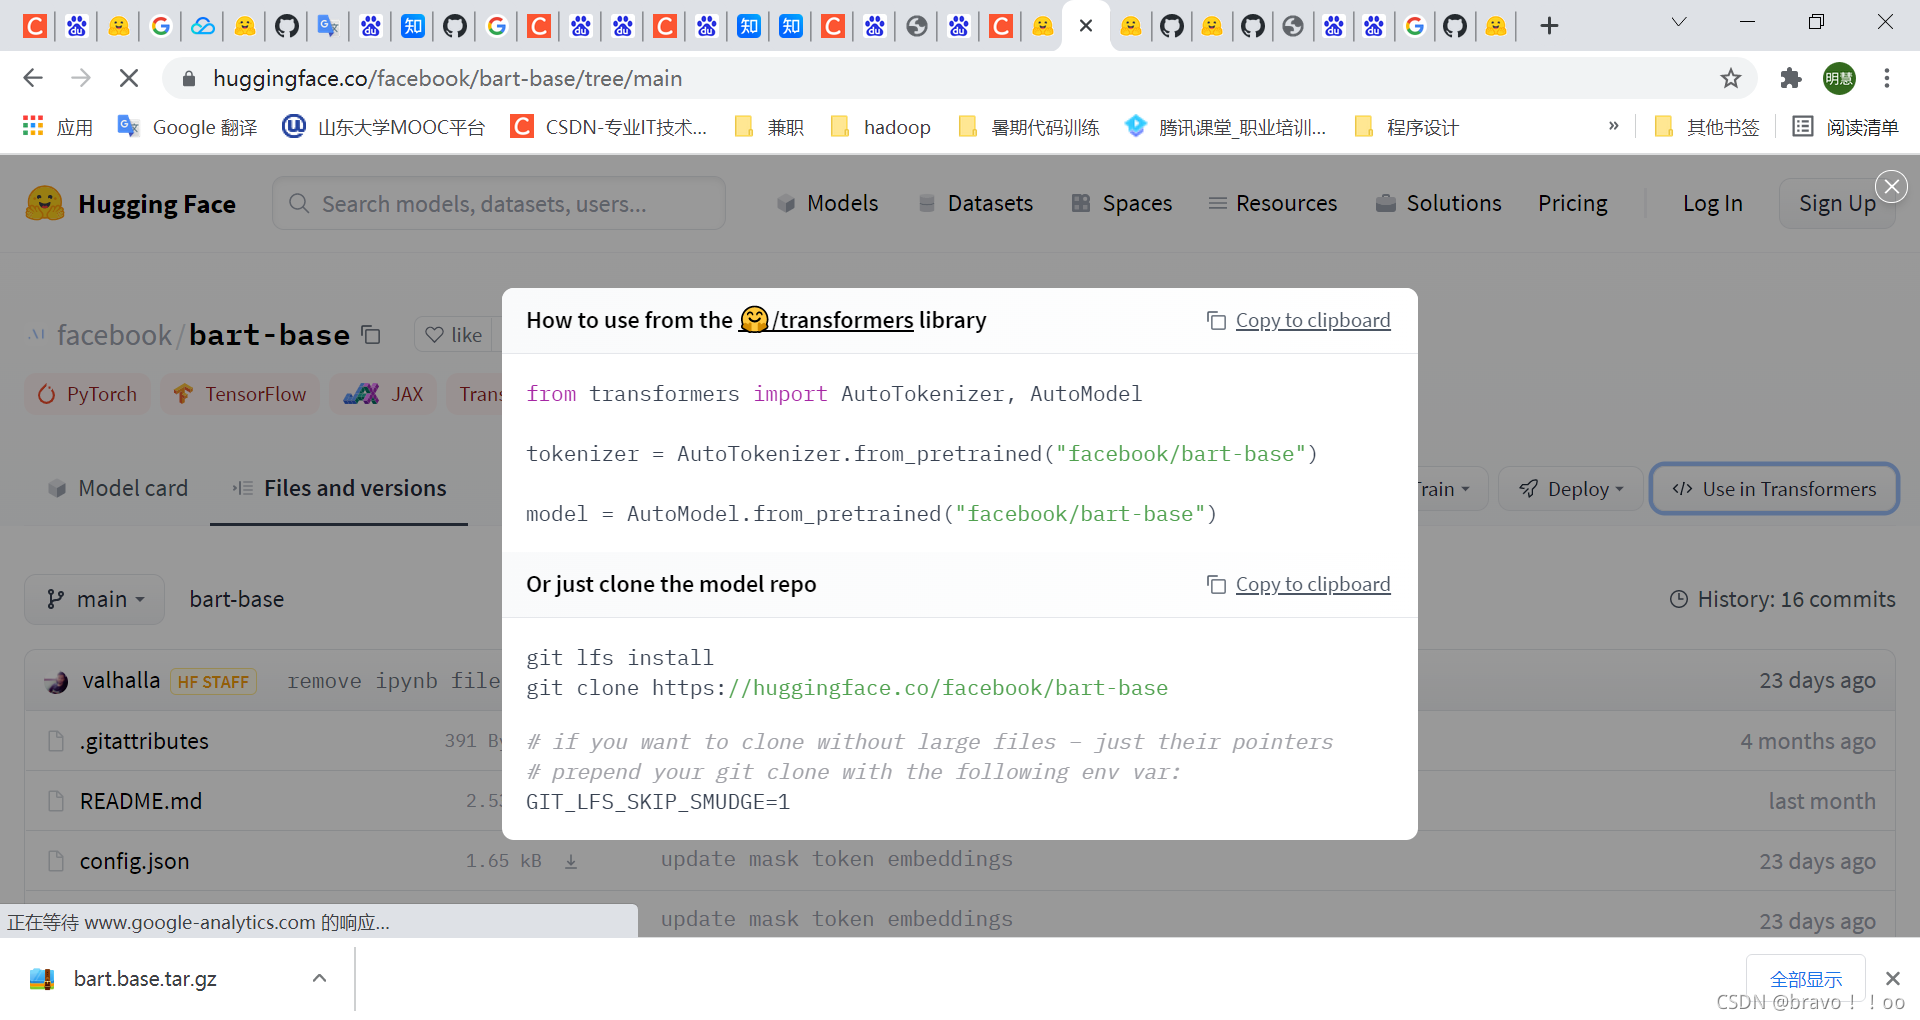1920x1020 pixels.
Task: Open the Chrome profile avatar
Action: click(x=1839, y=78)
